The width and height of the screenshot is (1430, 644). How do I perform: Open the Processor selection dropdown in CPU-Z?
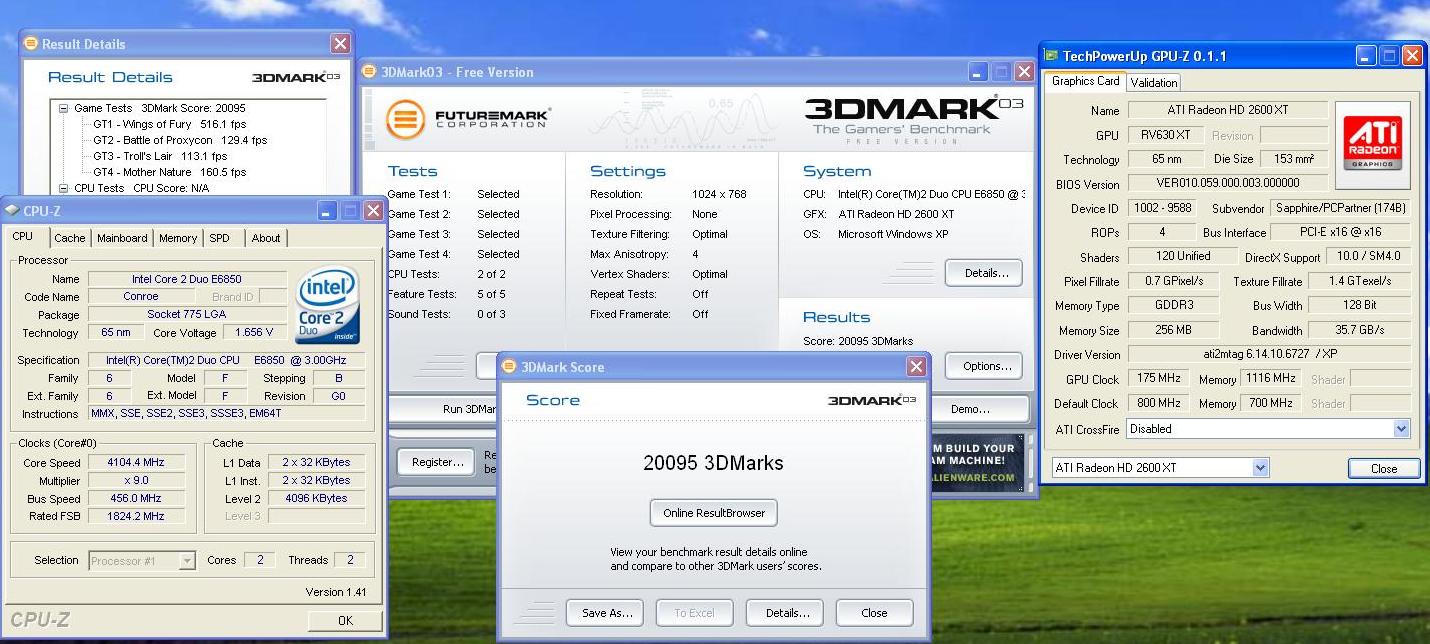[x=187, y=561]
